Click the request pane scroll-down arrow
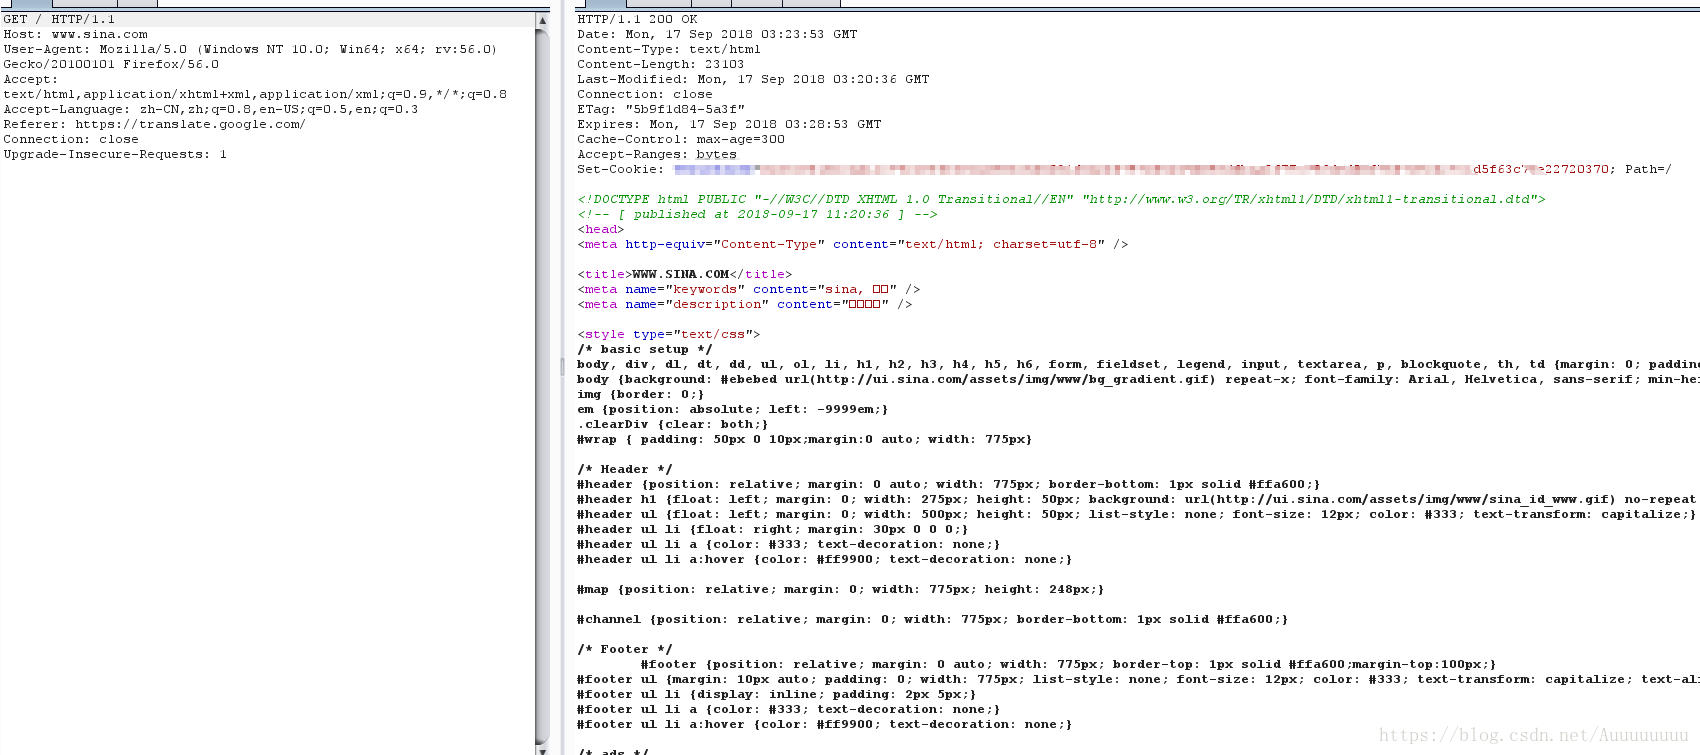The height and width of the screenshot is (755, 1700). [x=542, y=750]
